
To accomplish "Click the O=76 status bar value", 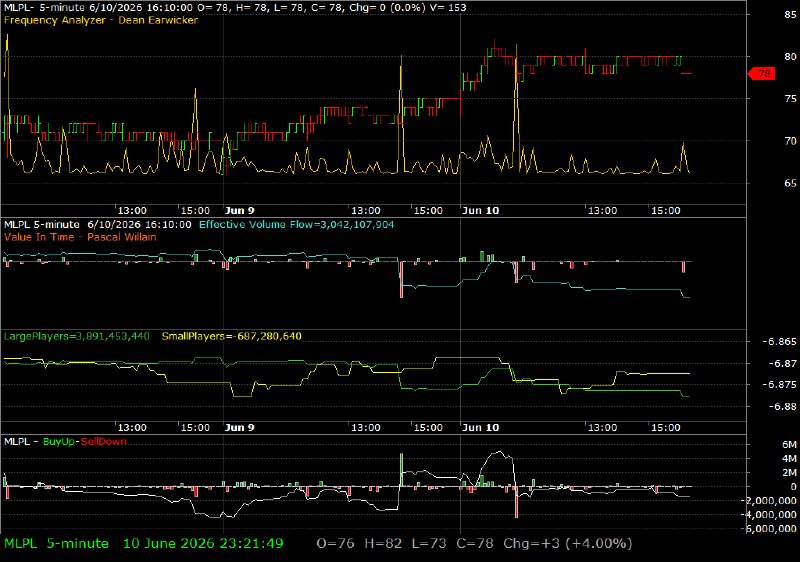I will (335, 544).
